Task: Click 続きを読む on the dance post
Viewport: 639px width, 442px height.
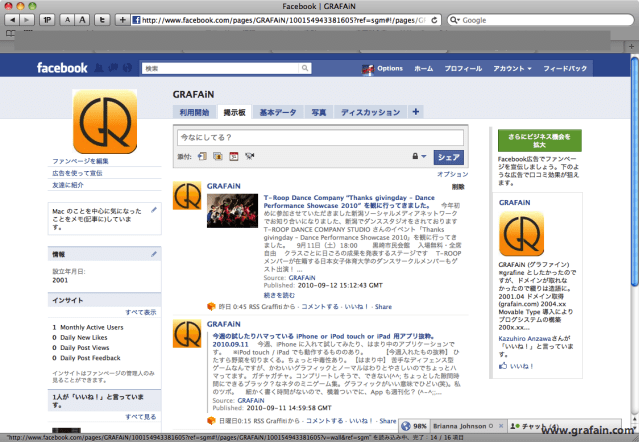Action: click(x=279, y=295)
